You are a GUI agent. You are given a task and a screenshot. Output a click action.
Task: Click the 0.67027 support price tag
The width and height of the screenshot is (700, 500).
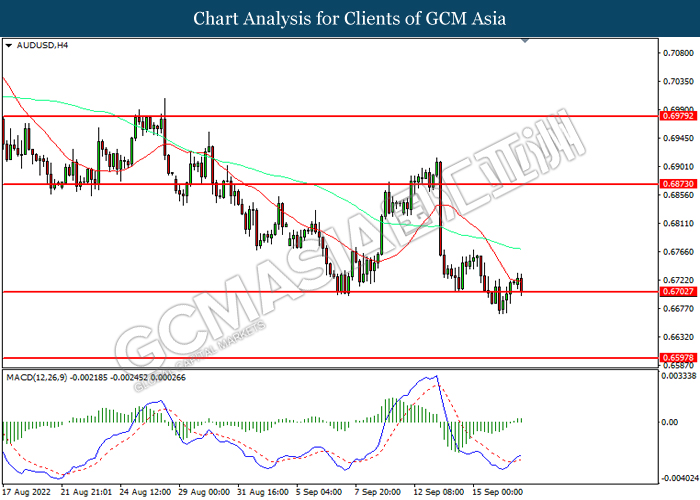click(x=679, y=292)
